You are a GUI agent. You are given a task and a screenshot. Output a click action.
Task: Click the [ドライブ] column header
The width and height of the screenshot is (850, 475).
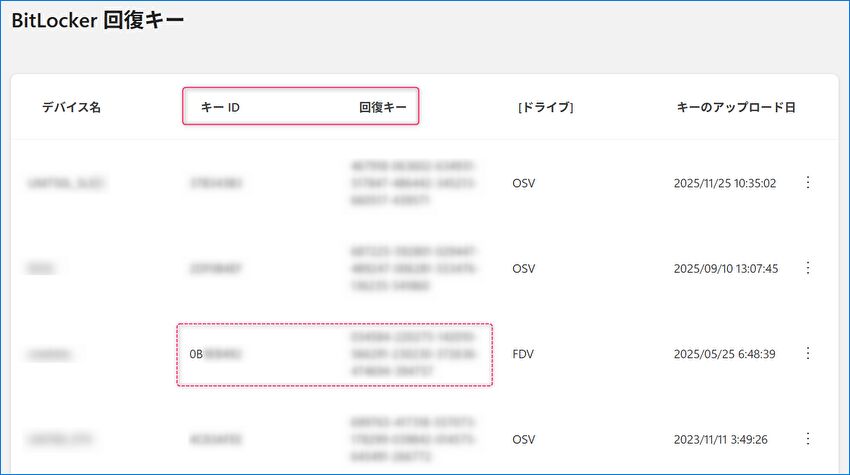545,107
